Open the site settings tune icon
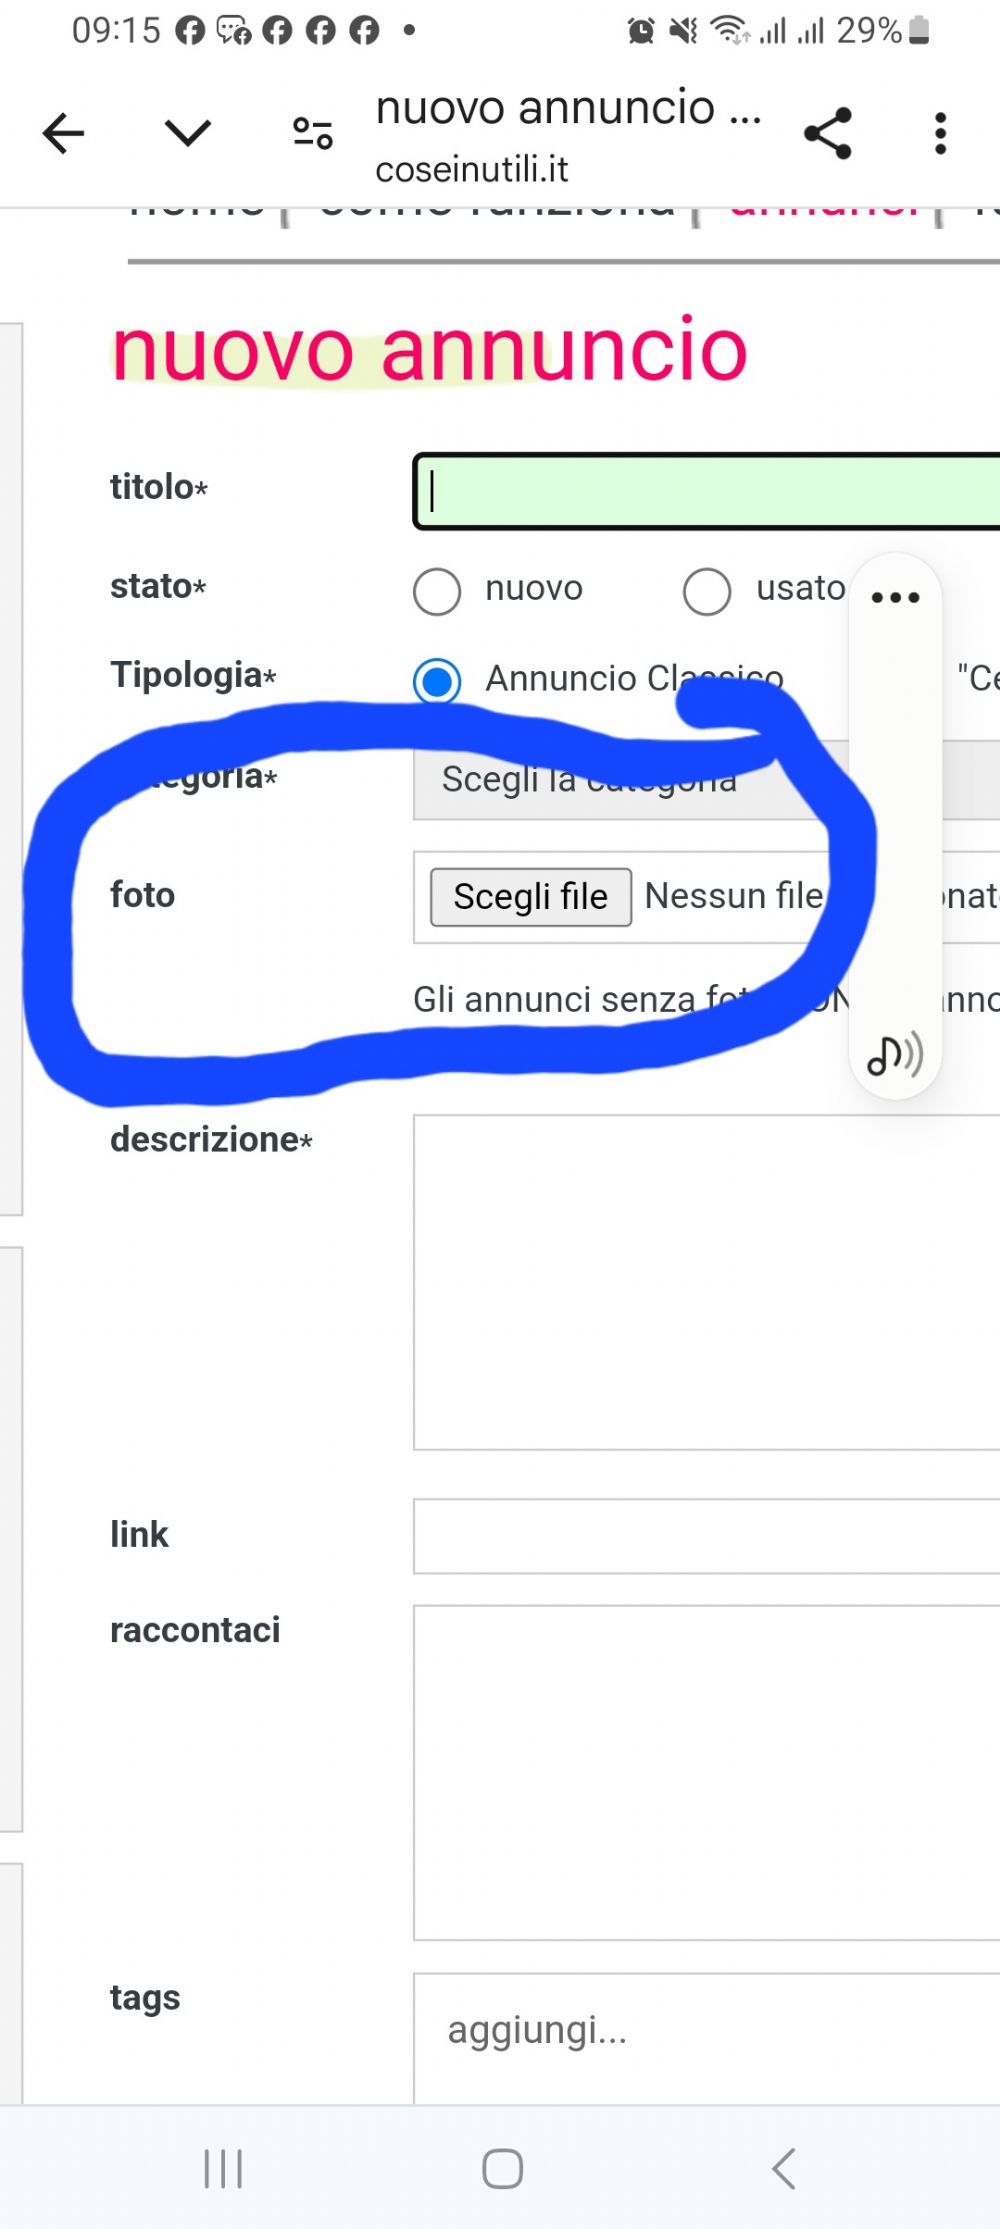Viewport: 1000px width, 2229px height. click(x=312, y=133)
